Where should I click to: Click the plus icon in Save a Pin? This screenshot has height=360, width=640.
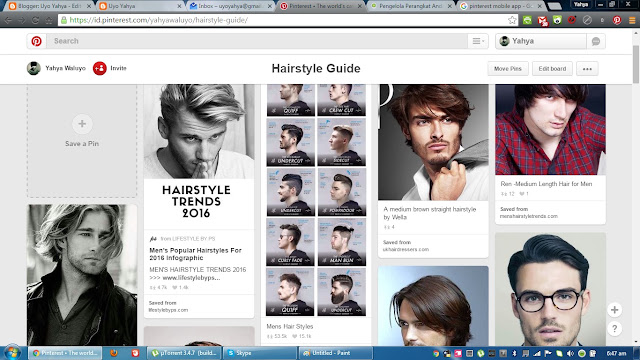82,124
